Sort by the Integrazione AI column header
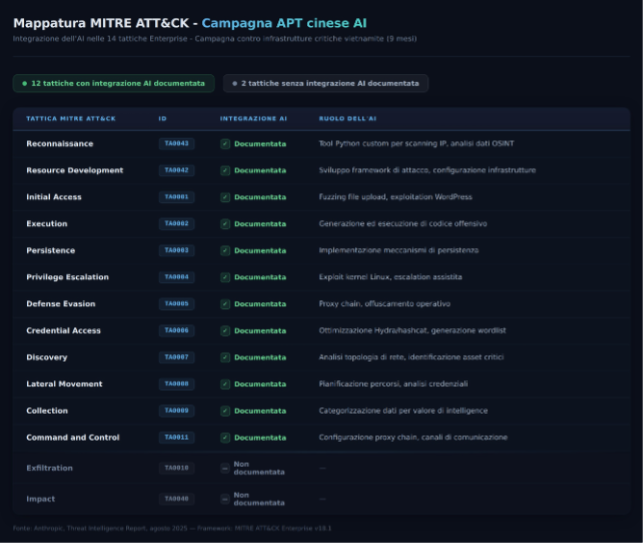The height and width of the screenshot is (544, 644). 253,119
